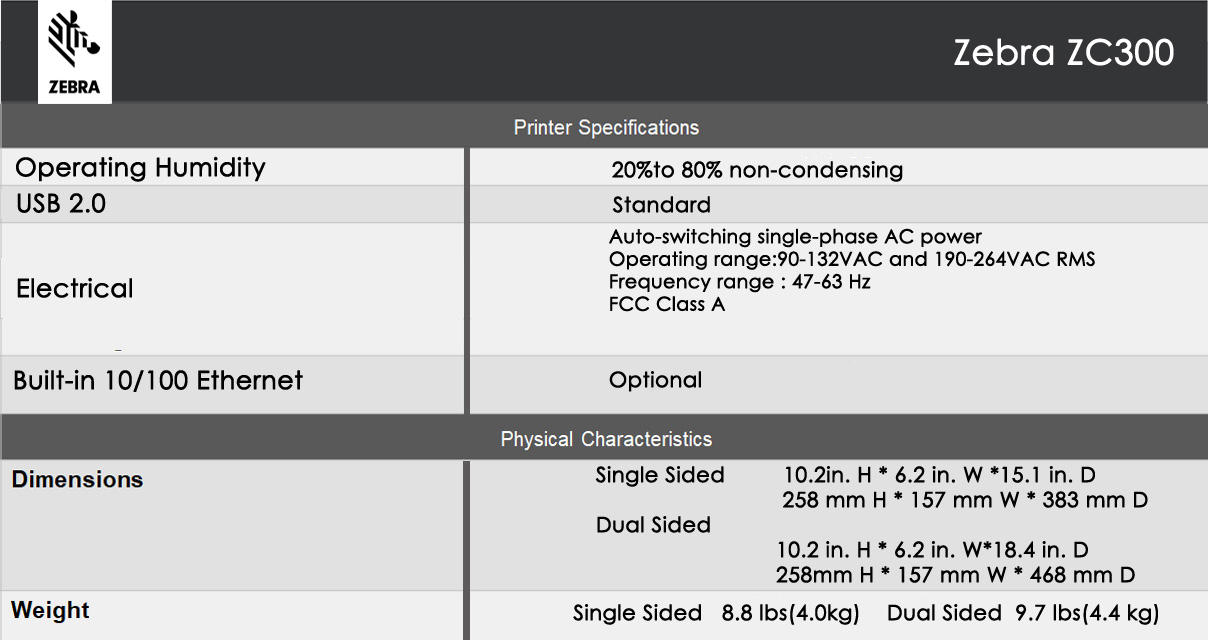Image resolution: width=1208 pixels, height=640 pixels.
Task: Click the Optional value for Ethernet
Action: click(655, 380)
